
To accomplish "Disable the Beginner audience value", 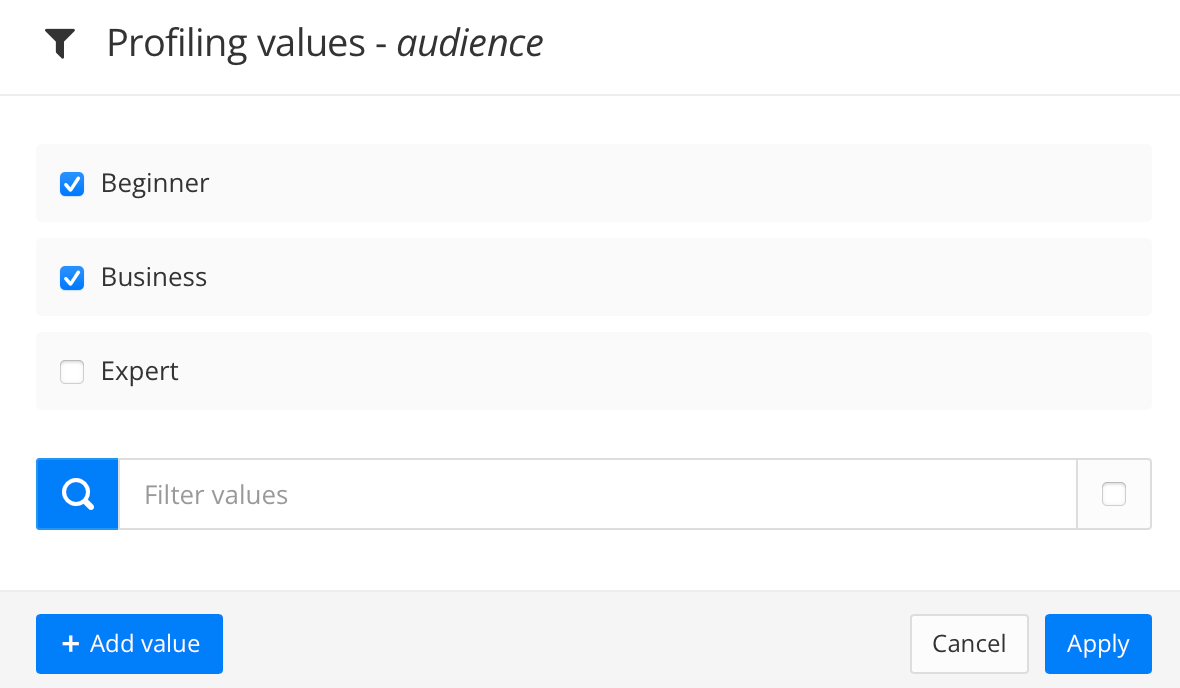I will (72, 184).
